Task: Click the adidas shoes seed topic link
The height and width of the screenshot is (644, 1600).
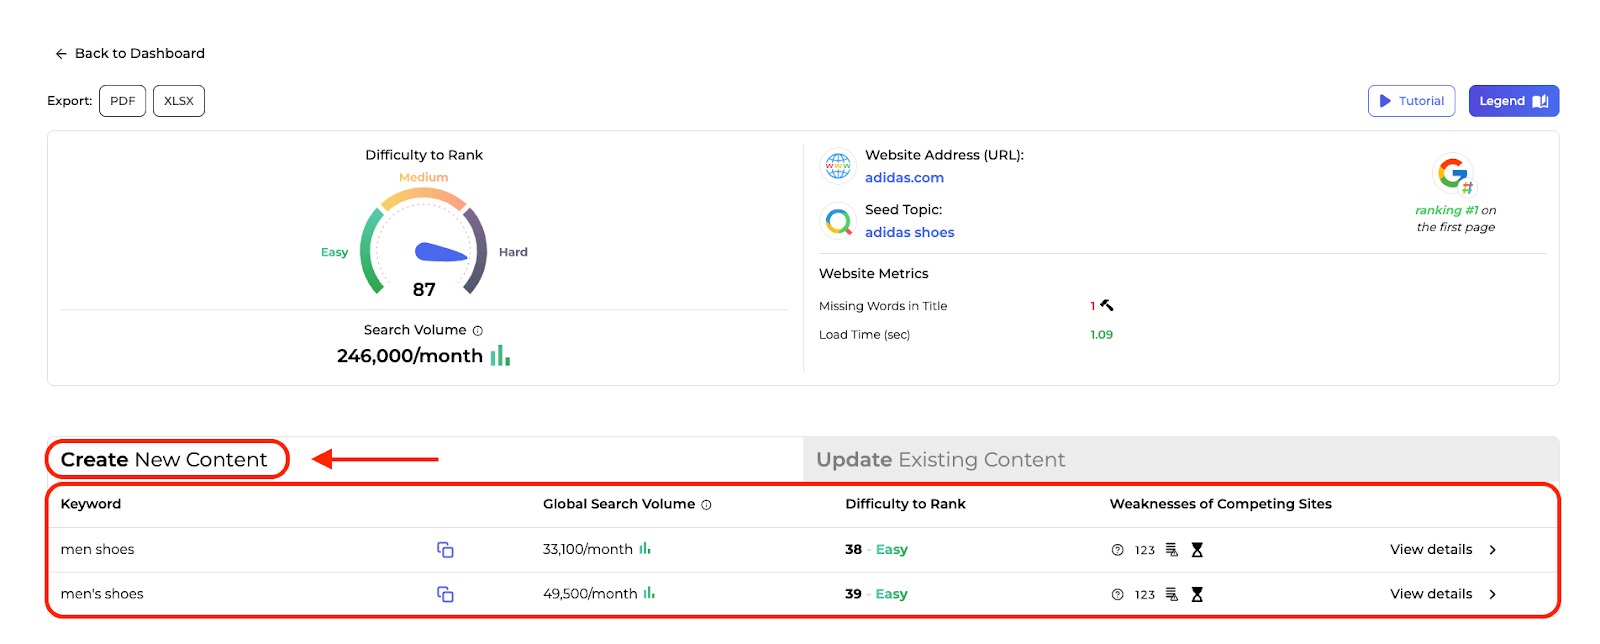Action: tap(909, 233)
